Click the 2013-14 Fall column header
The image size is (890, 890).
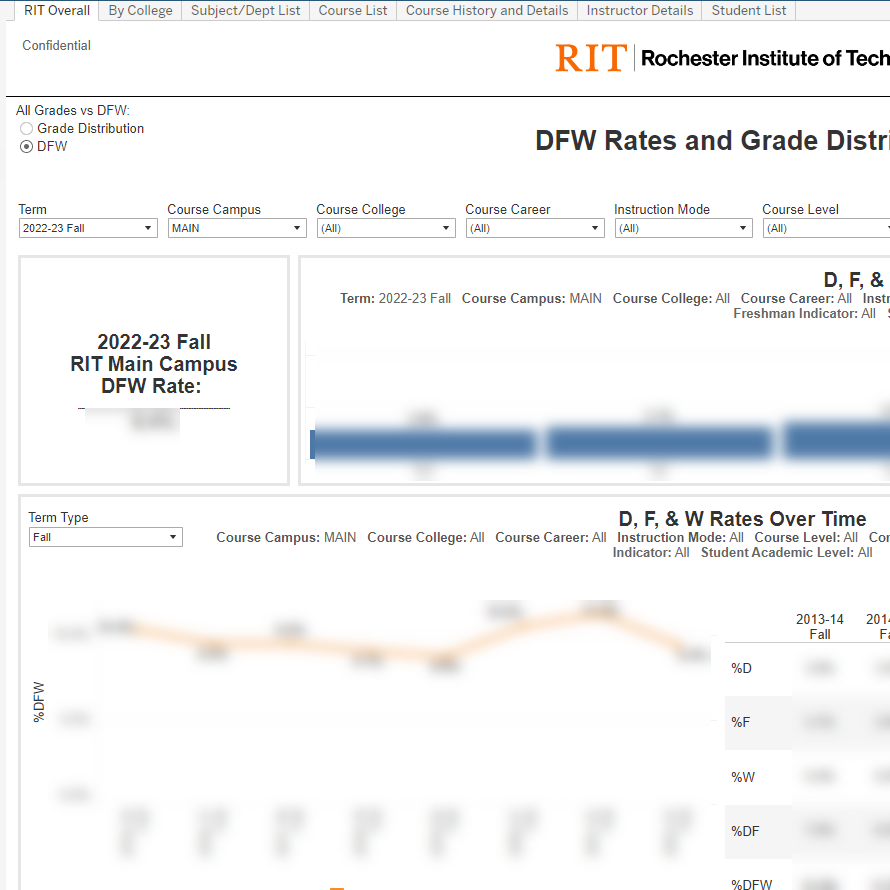[x=819, y=627]
